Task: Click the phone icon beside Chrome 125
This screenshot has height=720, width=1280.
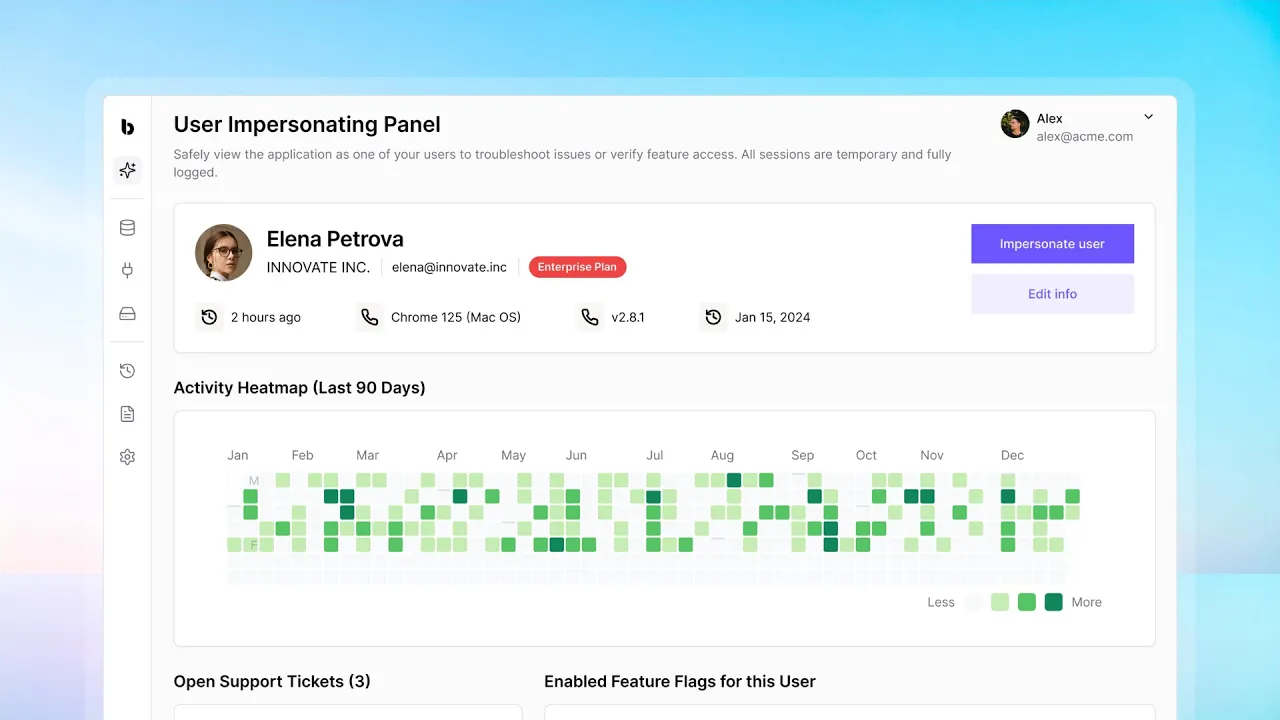Action: pos(370,317)
